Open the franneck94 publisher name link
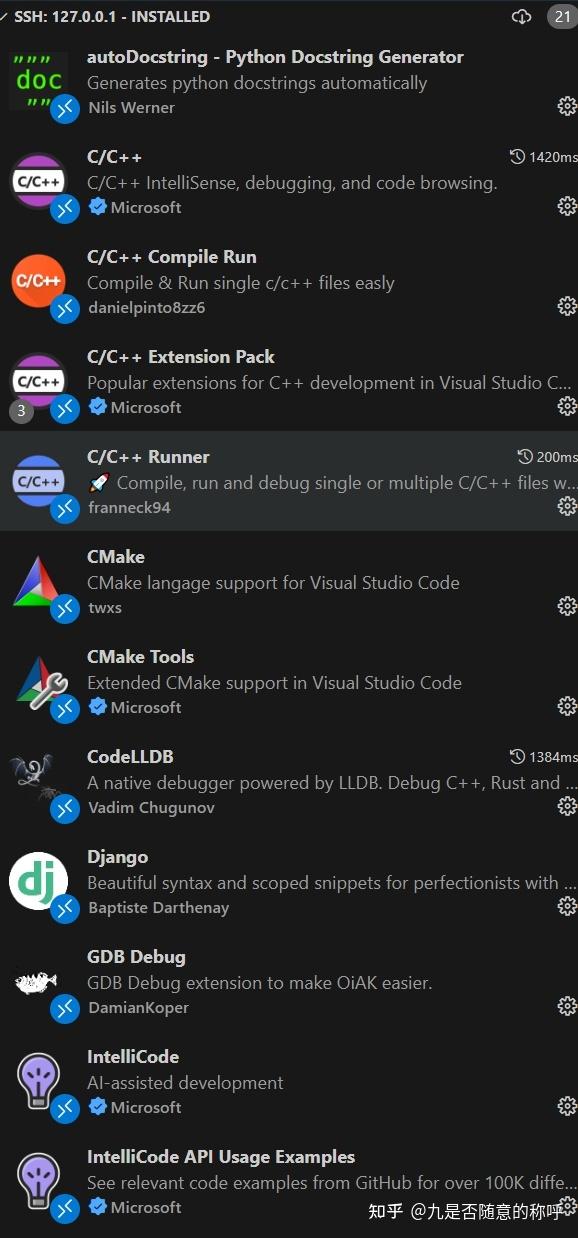The height and width of the screenshot is (1238, 578). 129,507
